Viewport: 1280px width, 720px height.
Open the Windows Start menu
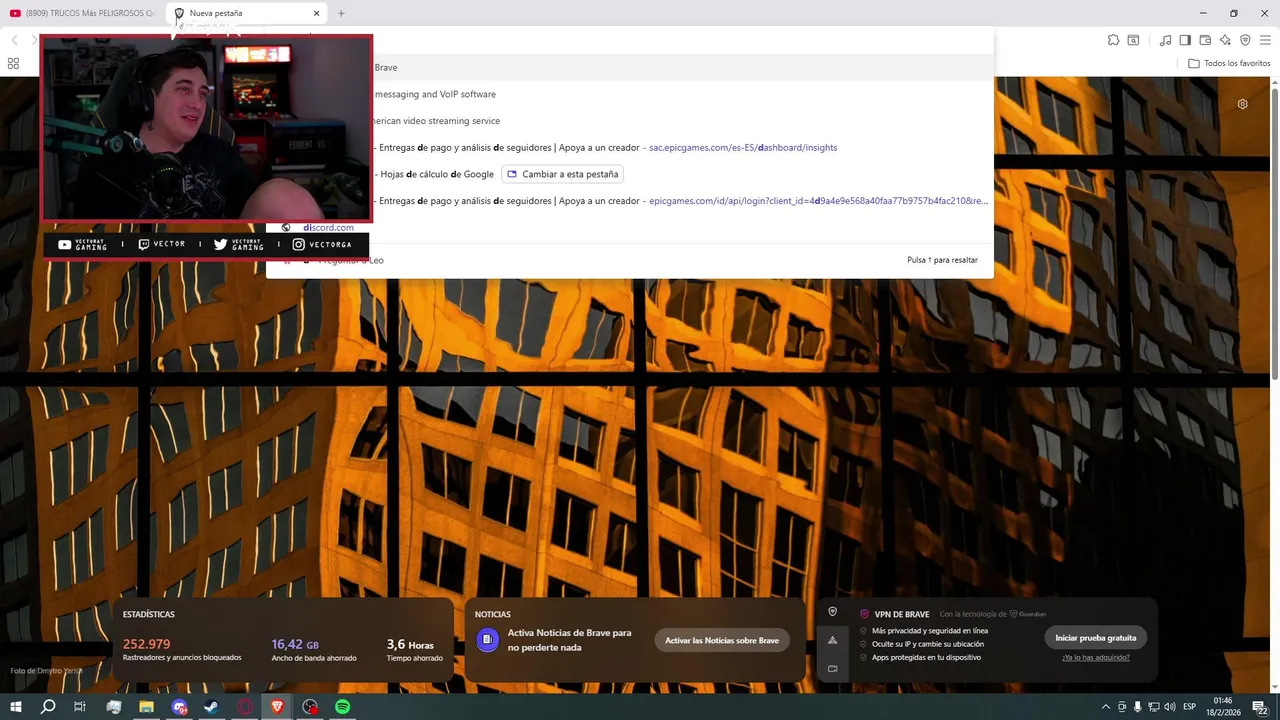point(16,707)
